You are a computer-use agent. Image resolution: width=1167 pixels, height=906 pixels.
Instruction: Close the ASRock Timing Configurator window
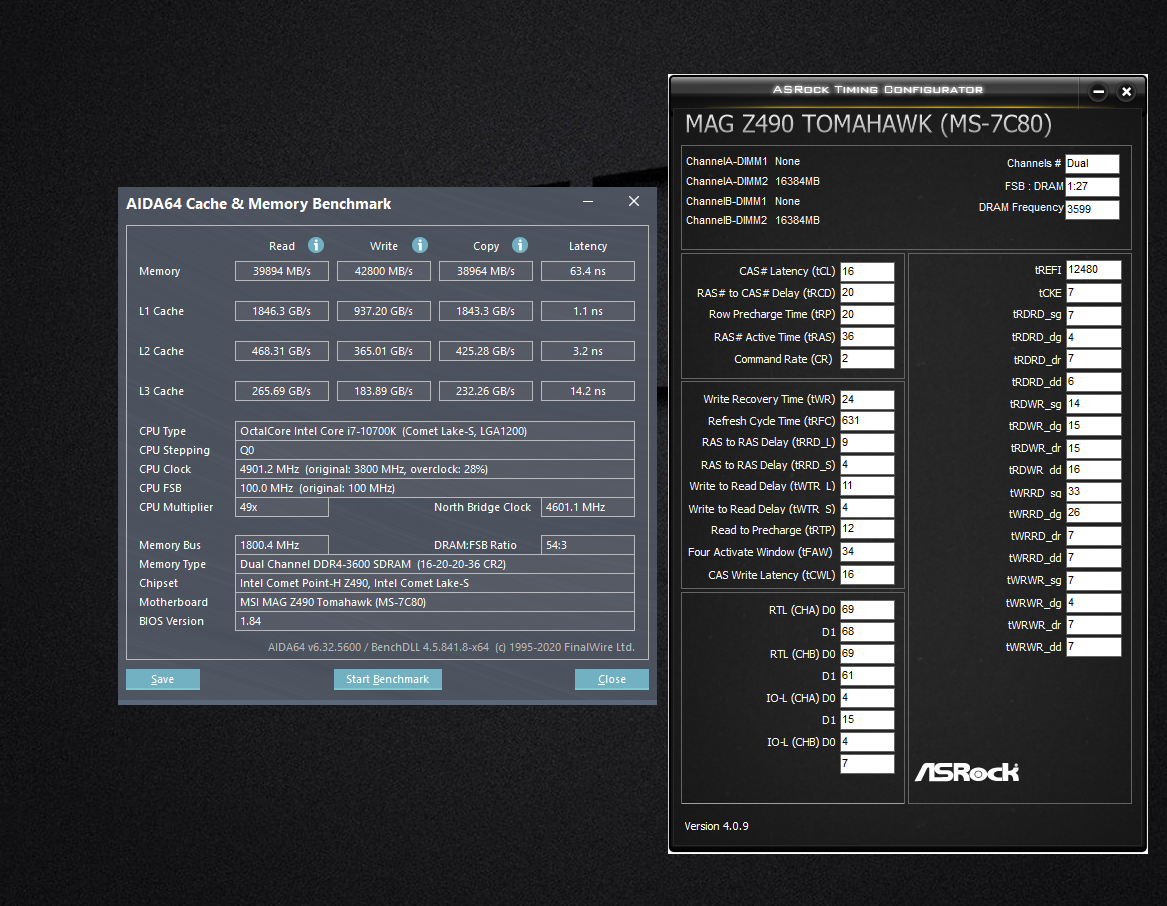click(1126, 92)
